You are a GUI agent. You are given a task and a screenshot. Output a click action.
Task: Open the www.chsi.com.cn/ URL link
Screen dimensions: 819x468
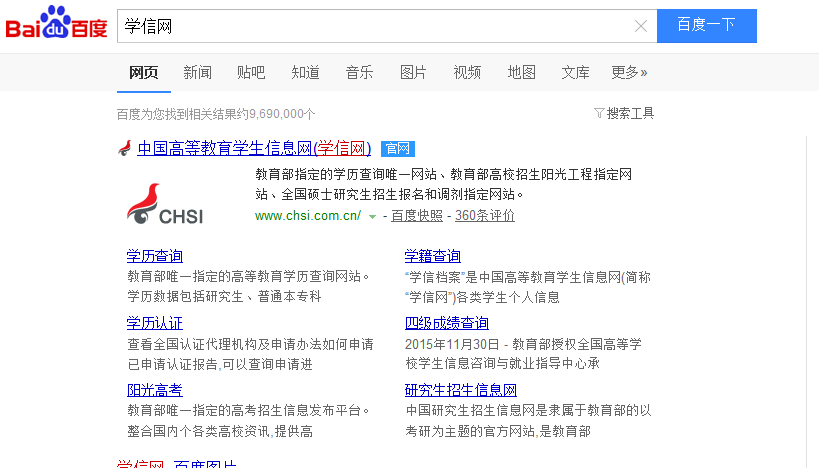tap(308, 216)
